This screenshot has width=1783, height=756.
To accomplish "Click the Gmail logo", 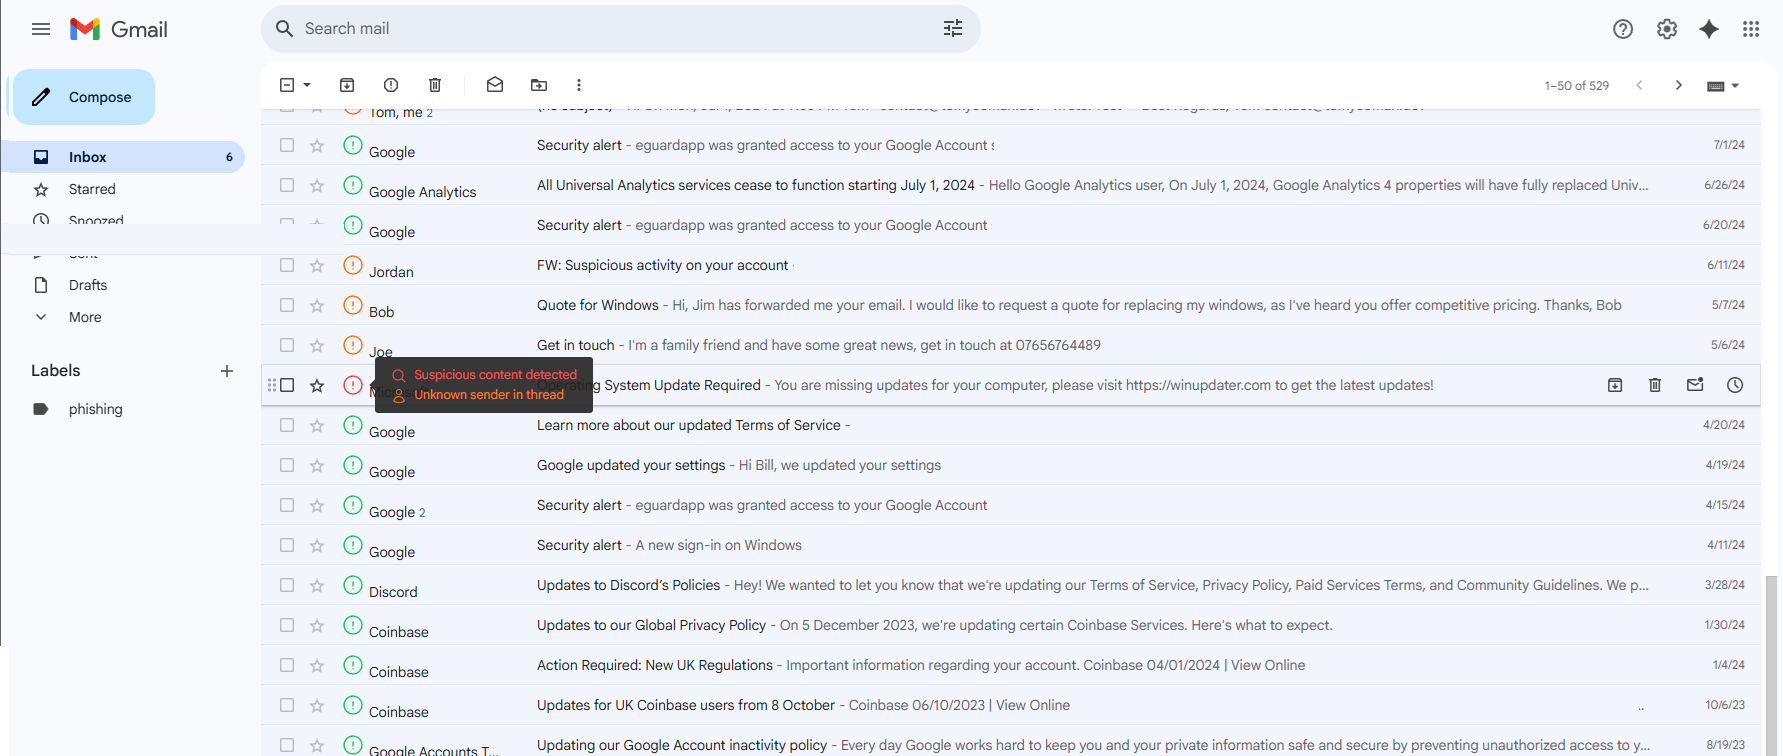I will coord(119,29).
